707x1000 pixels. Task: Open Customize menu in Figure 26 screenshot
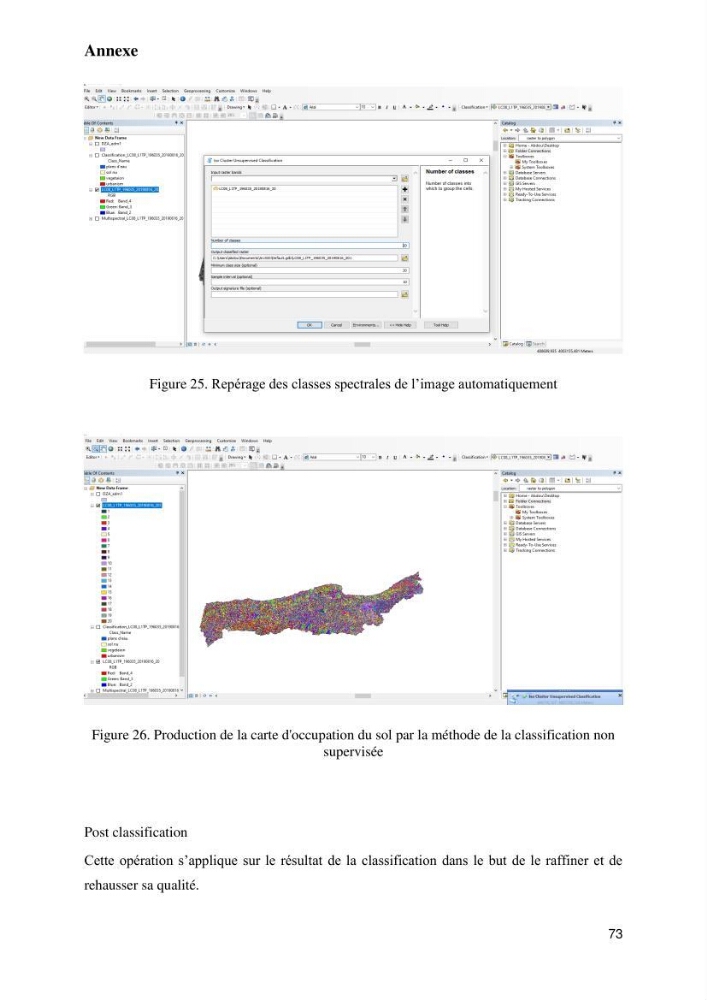pos(226,441)
